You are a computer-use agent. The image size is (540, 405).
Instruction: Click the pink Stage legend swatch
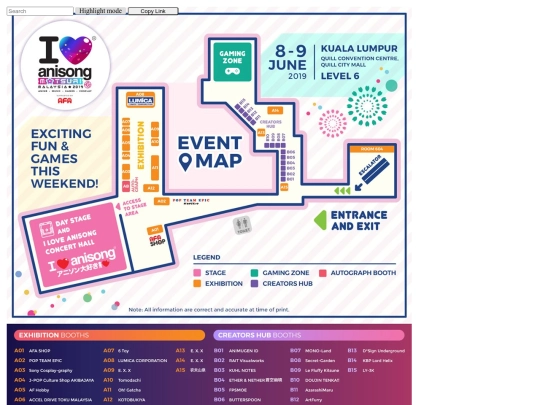197,273
